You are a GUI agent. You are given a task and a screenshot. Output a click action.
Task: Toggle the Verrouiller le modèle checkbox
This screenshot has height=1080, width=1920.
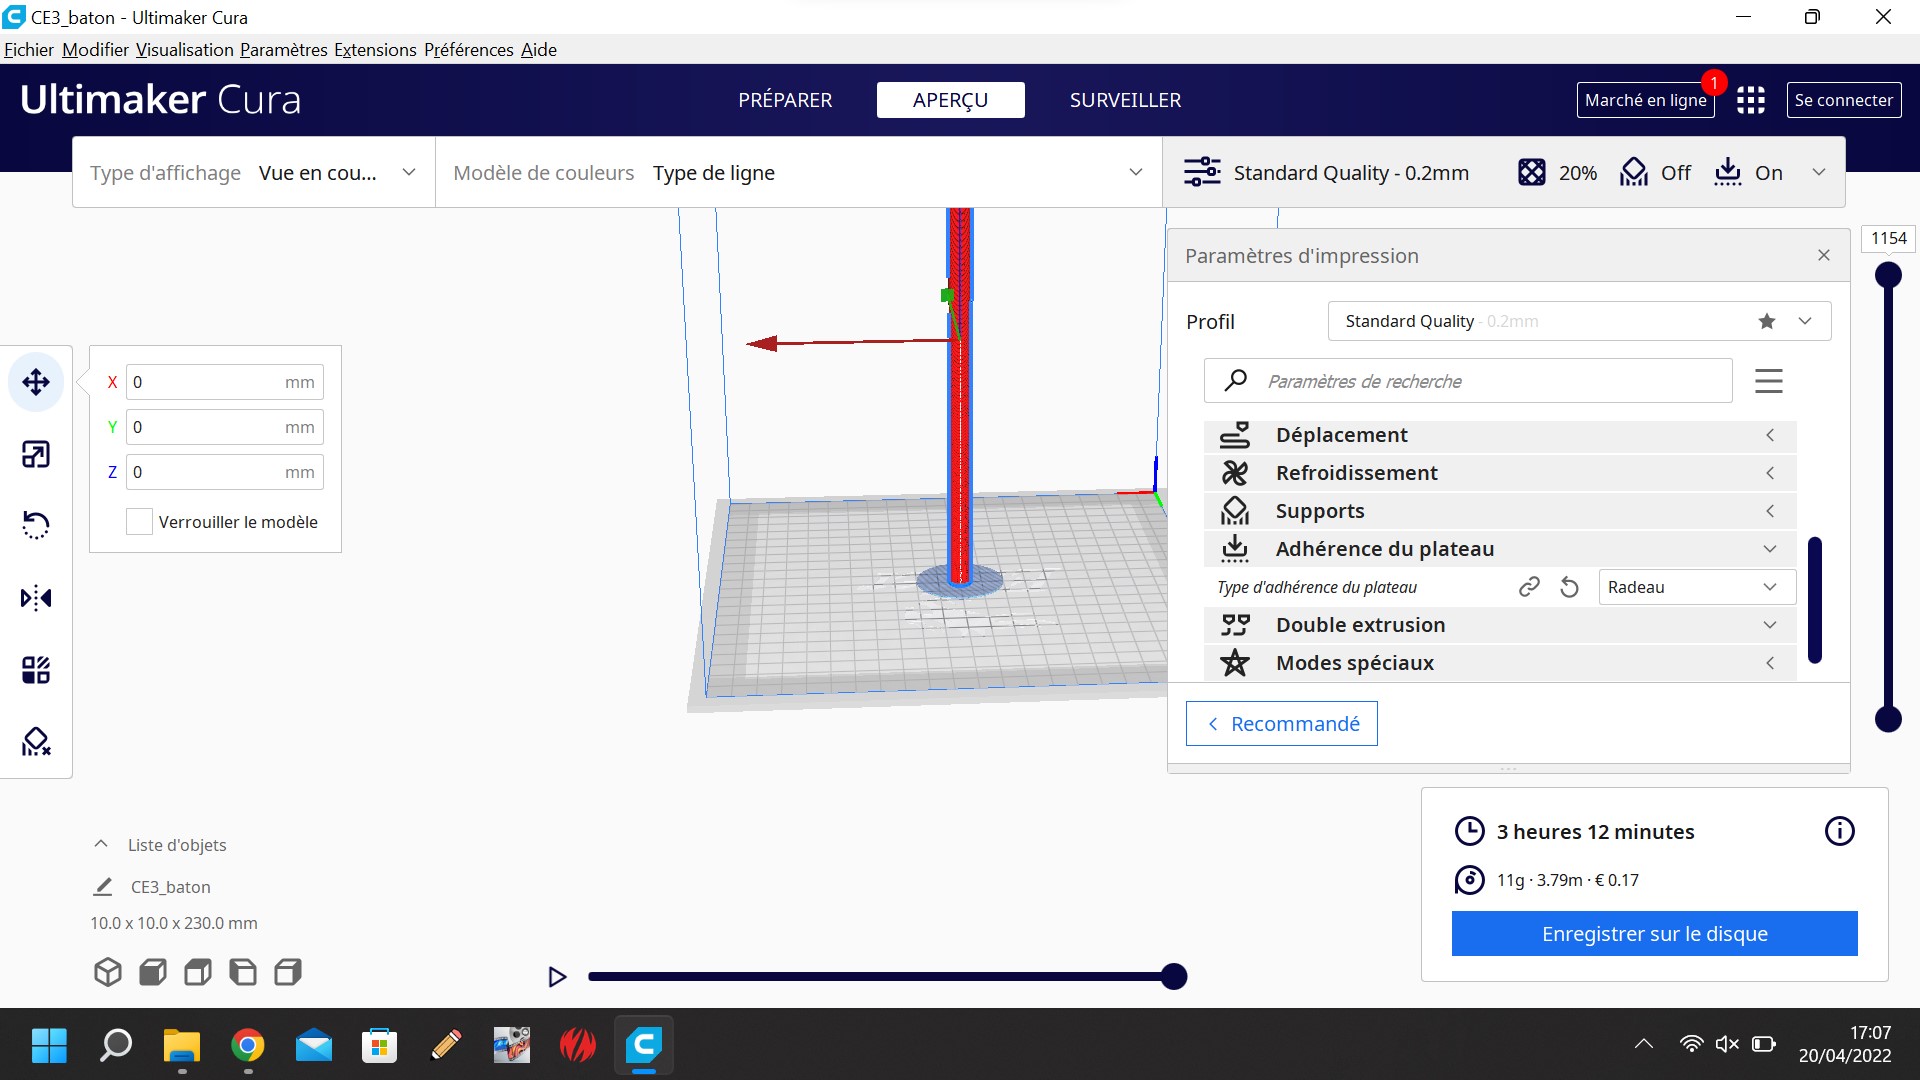pyautogui.click(x=139, y=521)
